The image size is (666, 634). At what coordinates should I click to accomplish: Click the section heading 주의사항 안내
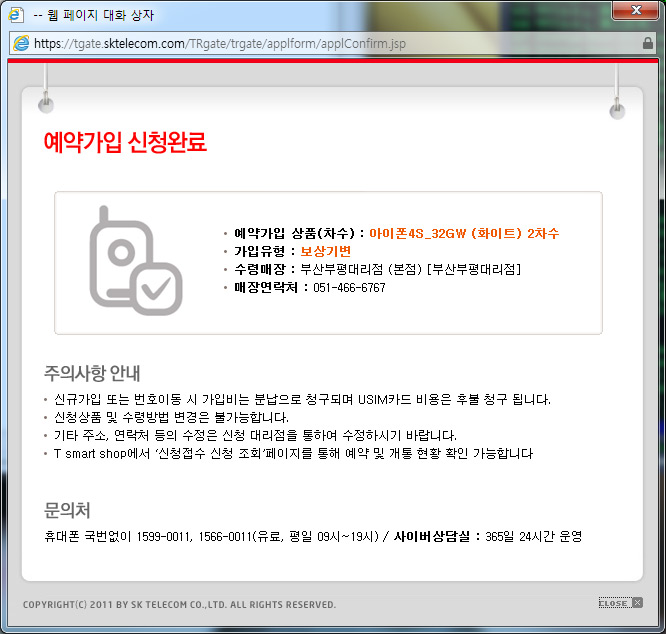(x=92, y=373)
